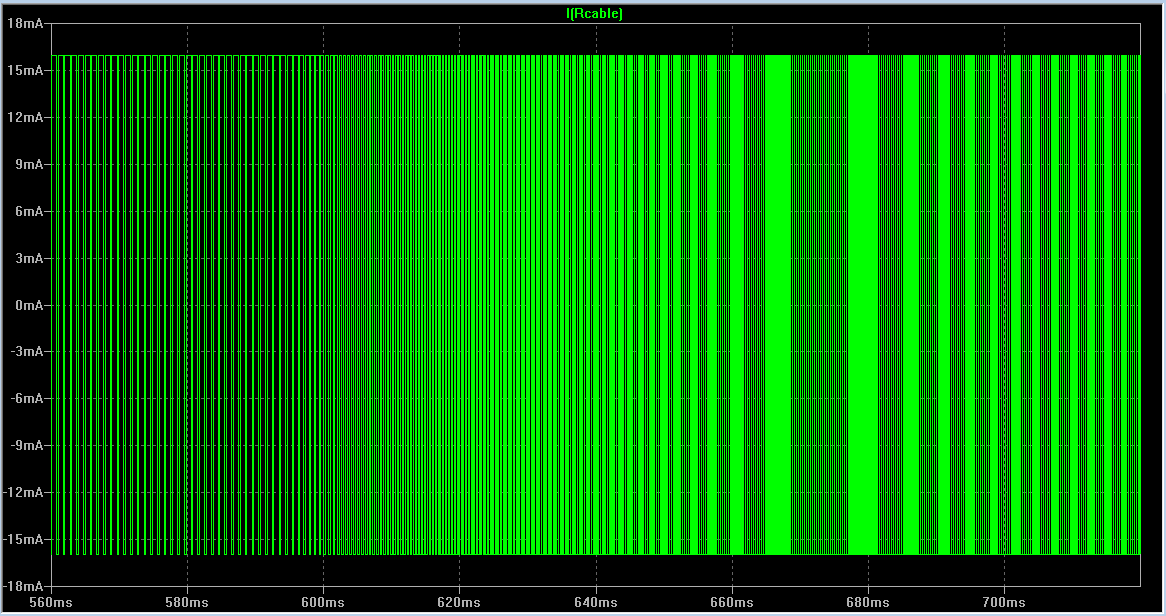
Task: Click the 15mA vertical axis label
Action: 25,70
